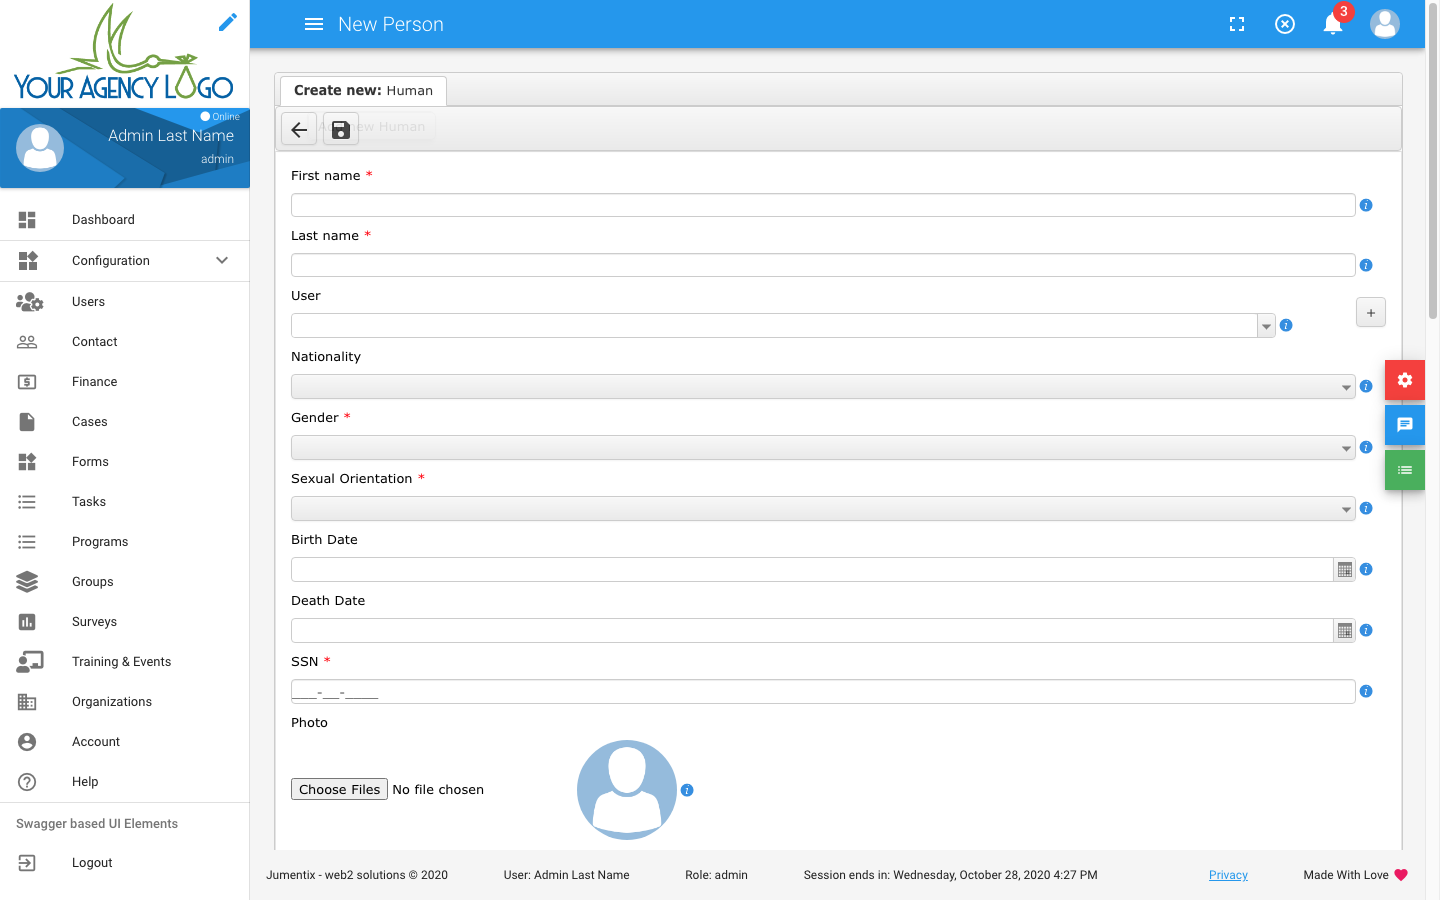Click the profile photo placeholder
Image resolution: width=1440 pixels, height=900 pixels.
[x=627, y=790]
